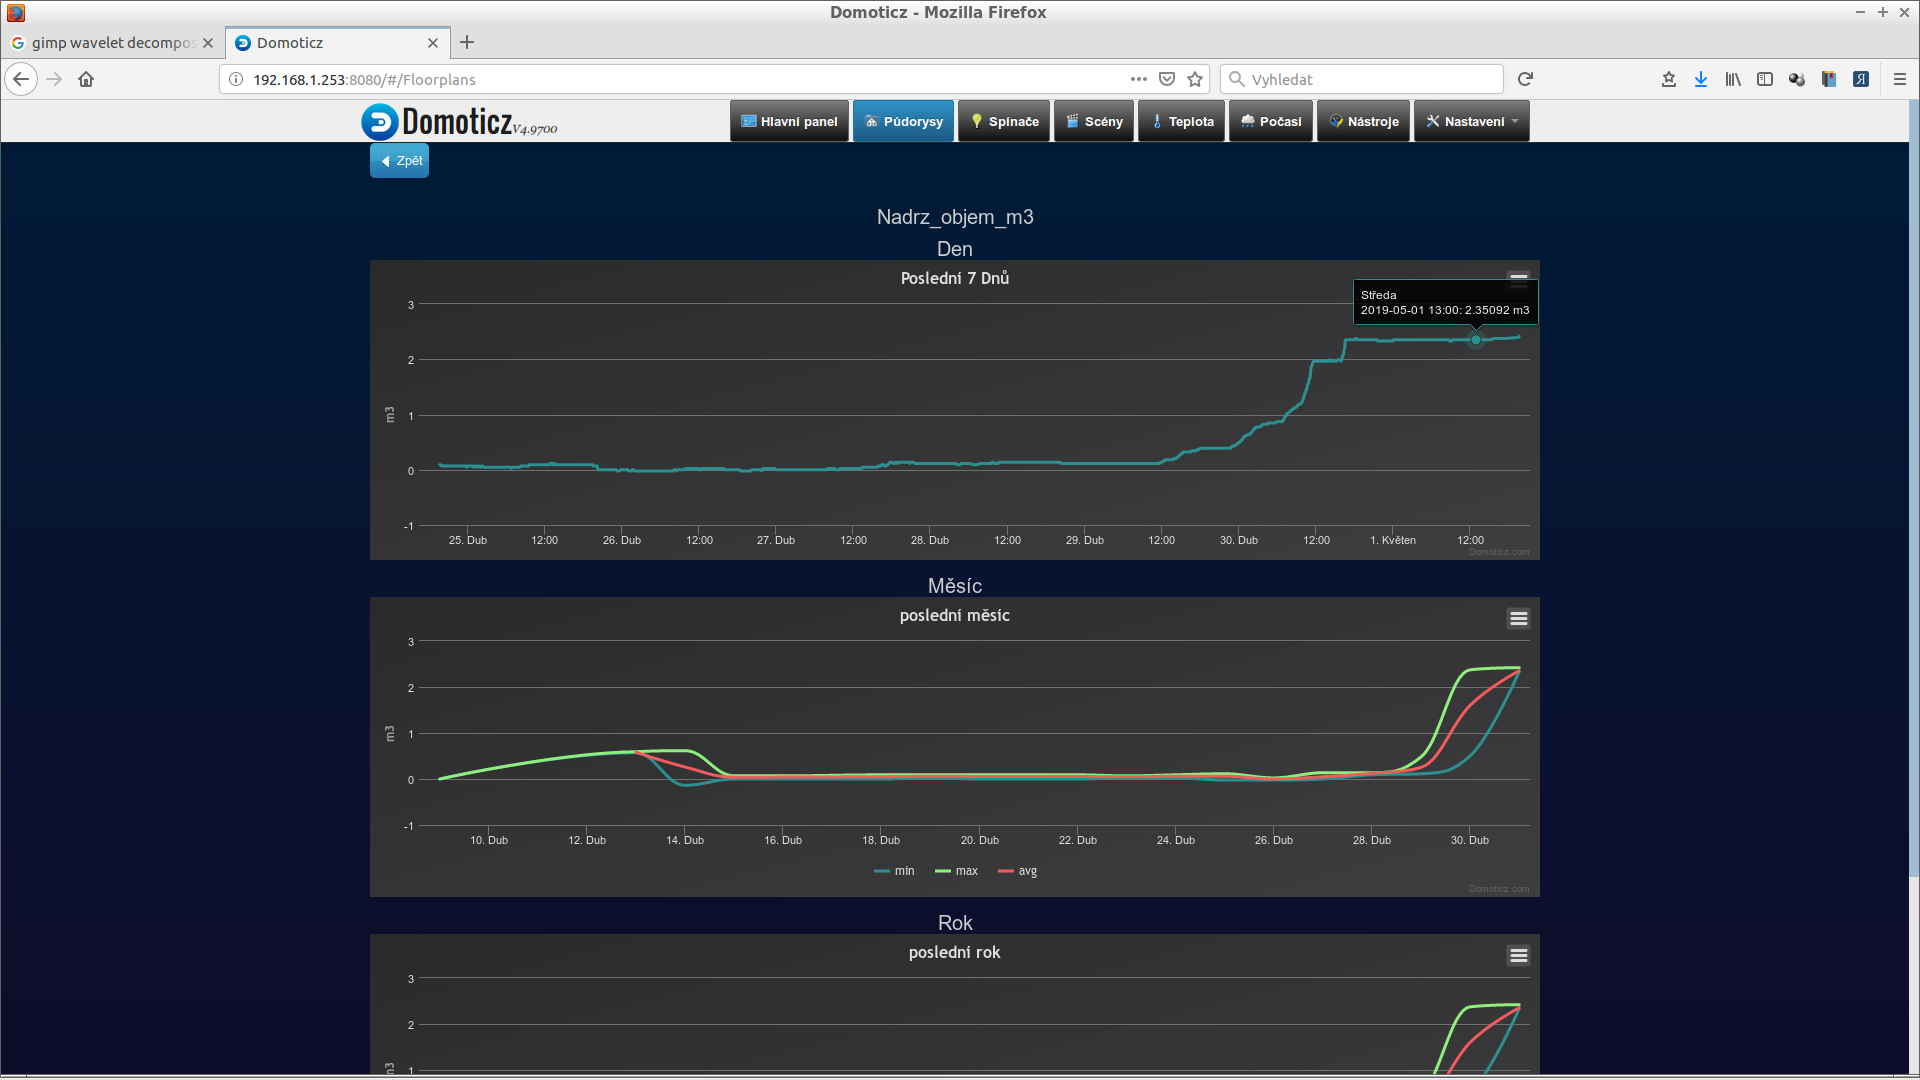
Task: Go to the Spínače switches page
Action: click(x=1004, y=121)
